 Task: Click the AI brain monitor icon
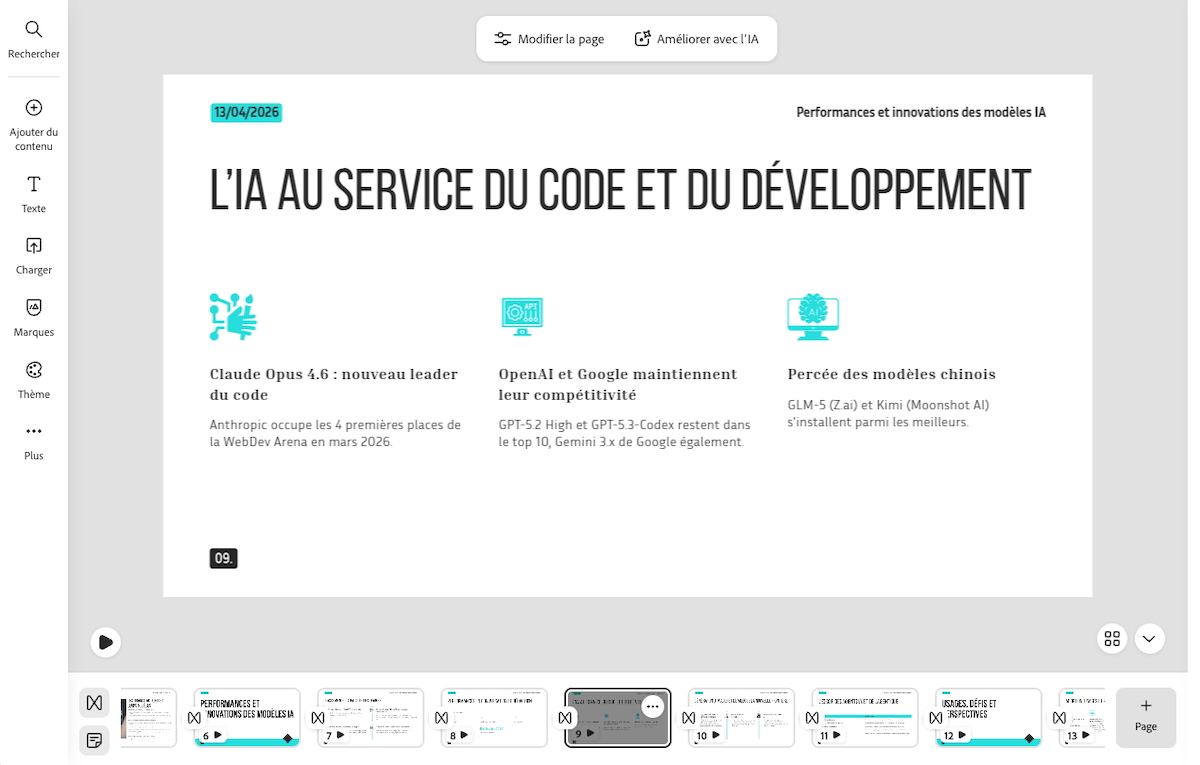[812, 316]
